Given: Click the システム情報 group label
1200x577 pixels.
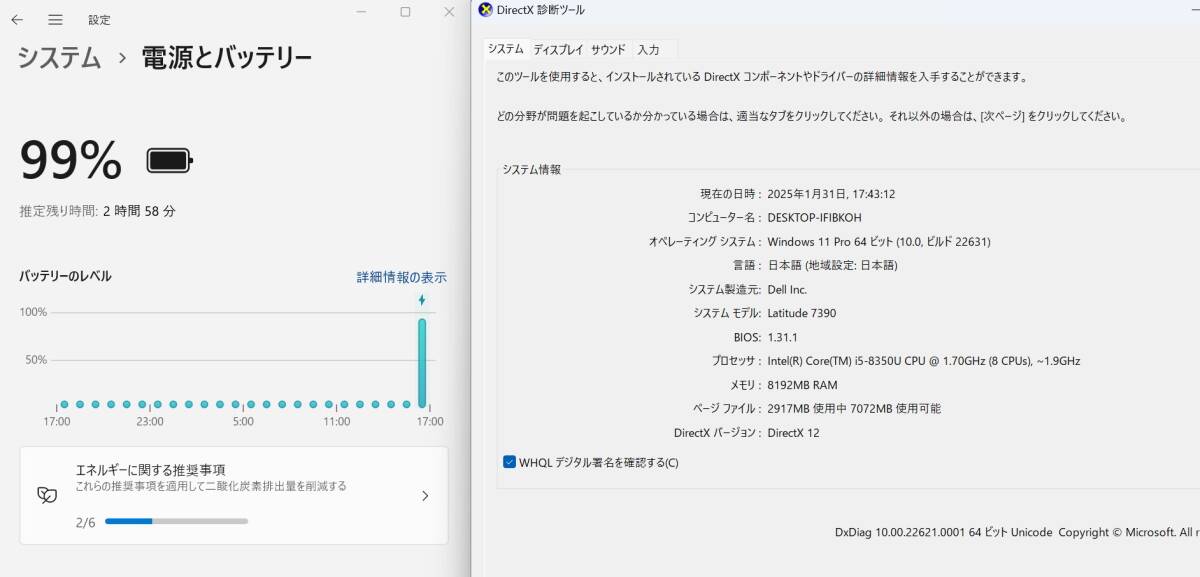Looking at the screenshot, I should (531, 169).
